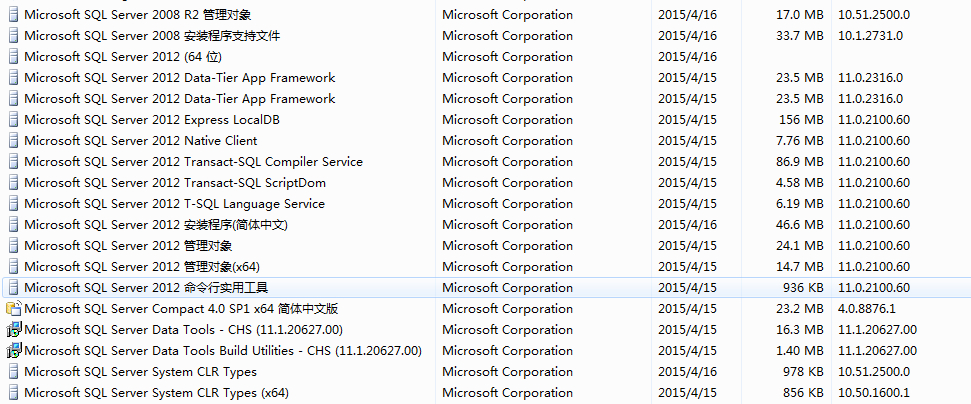The width and height of the screenshot is (971, 404).
Task: Select SQL Server 2012 安装程序(简体中文) entry
Action: point(156,224)
